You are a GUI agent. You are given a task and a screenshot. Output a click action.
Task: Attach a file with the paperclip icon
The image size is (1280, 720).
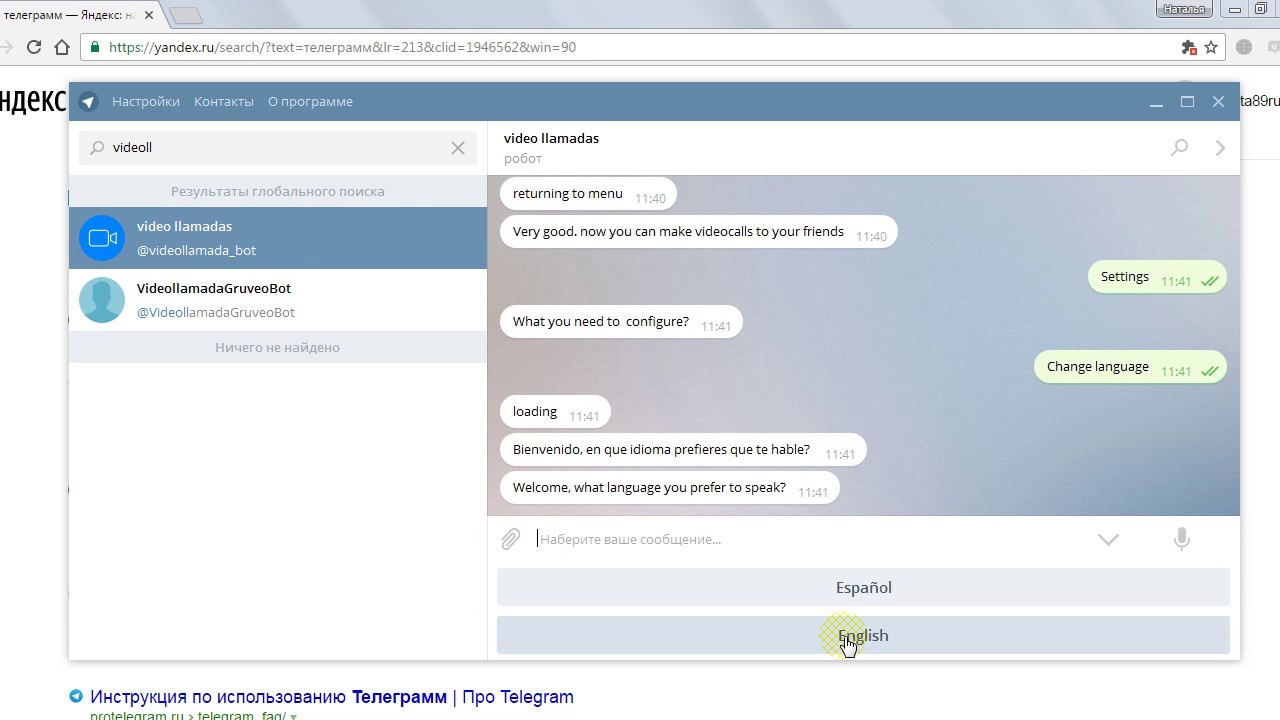(x=510, y=539)
